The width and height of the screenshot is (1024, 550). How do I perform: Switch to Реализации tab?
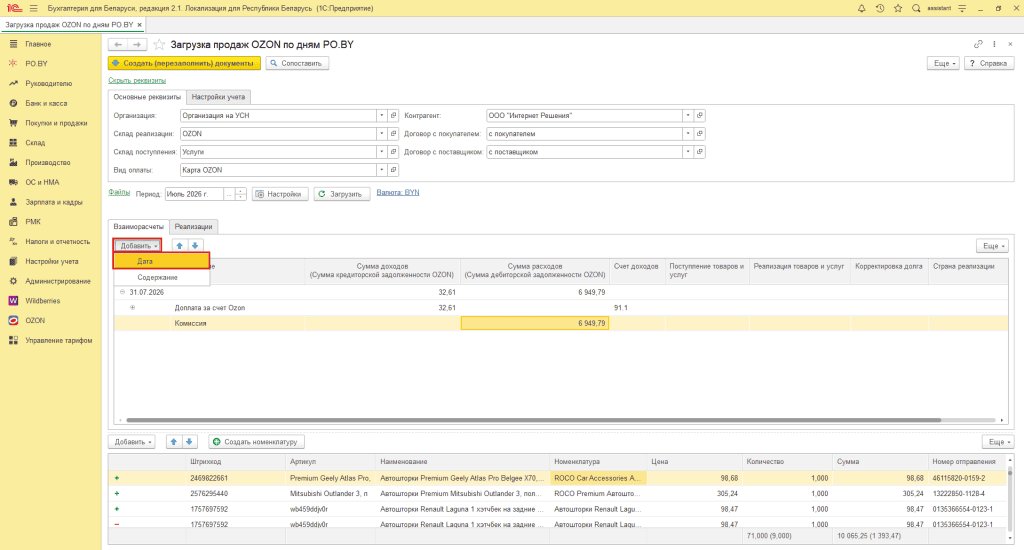pyautogui.click(x=193, y=226)
